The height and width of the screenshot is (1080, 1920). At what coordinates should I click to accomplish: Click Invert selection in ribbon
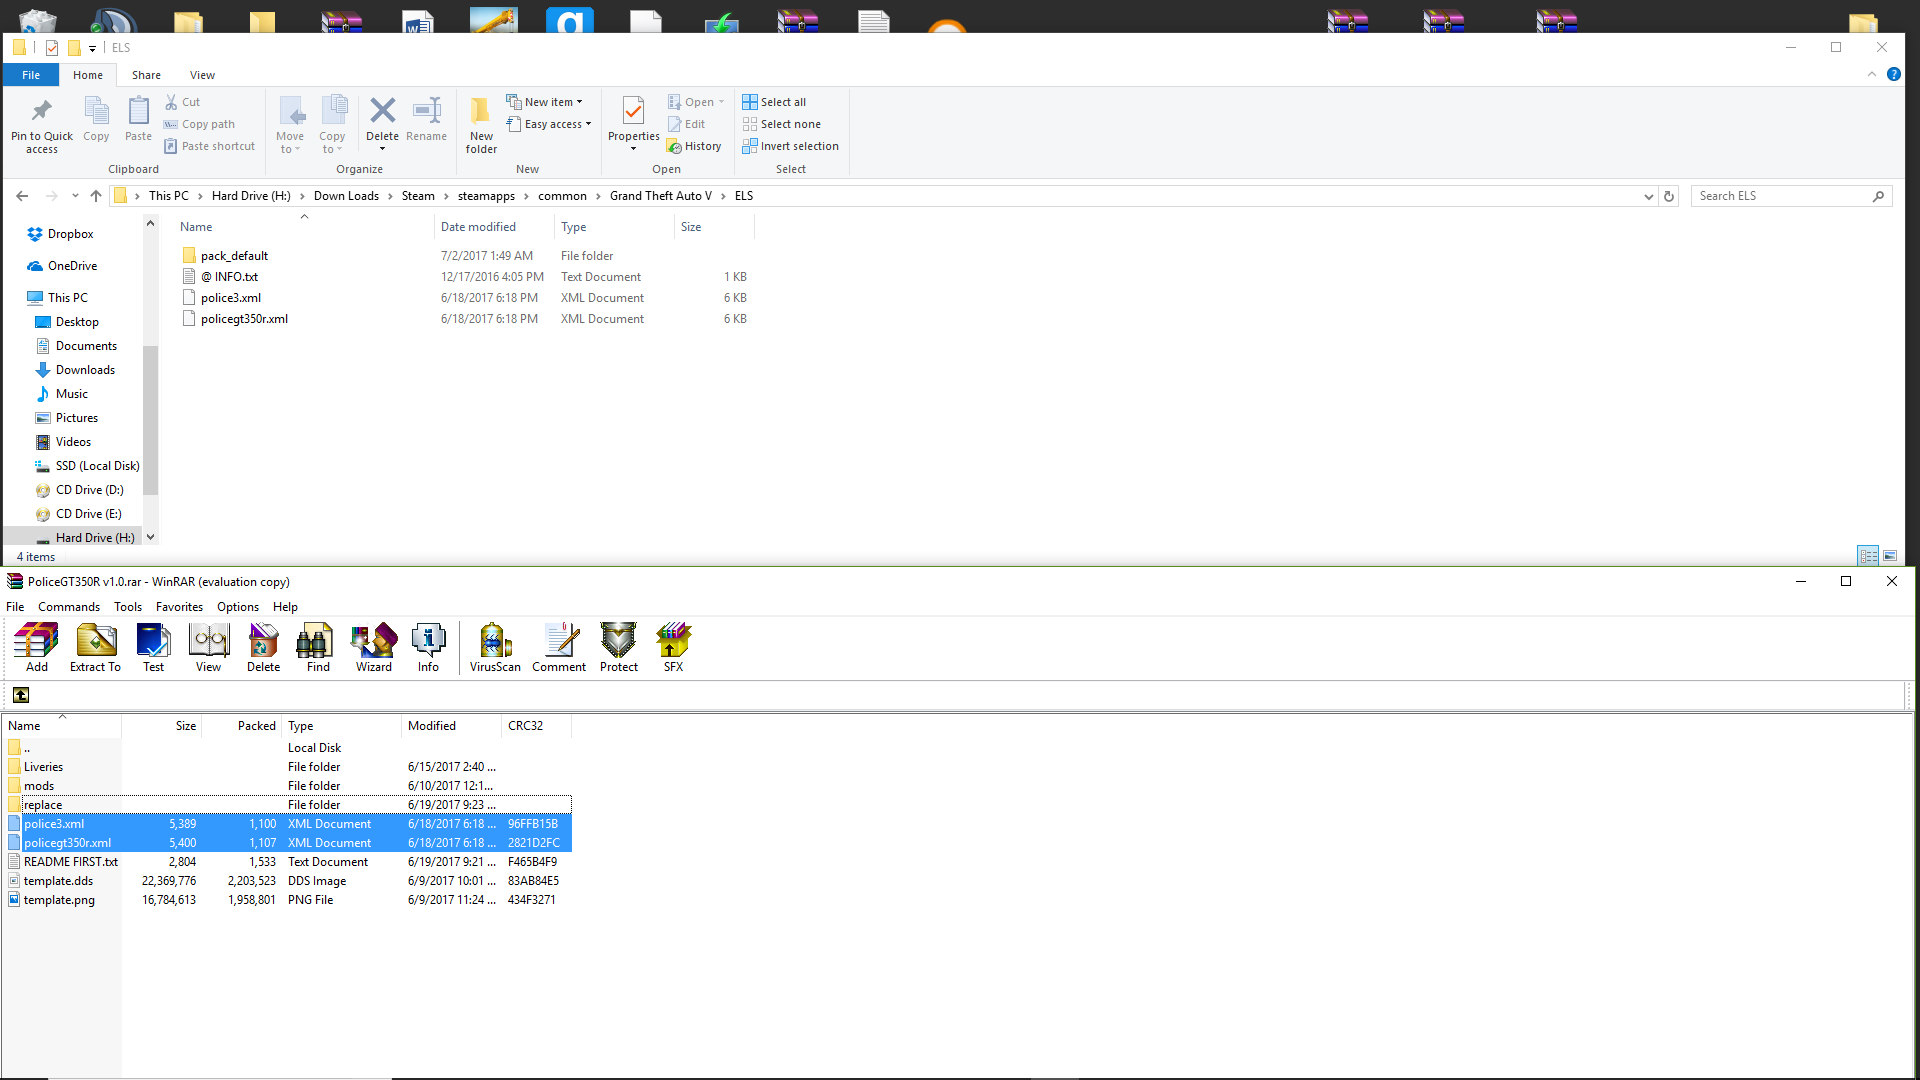coord(790,146)
